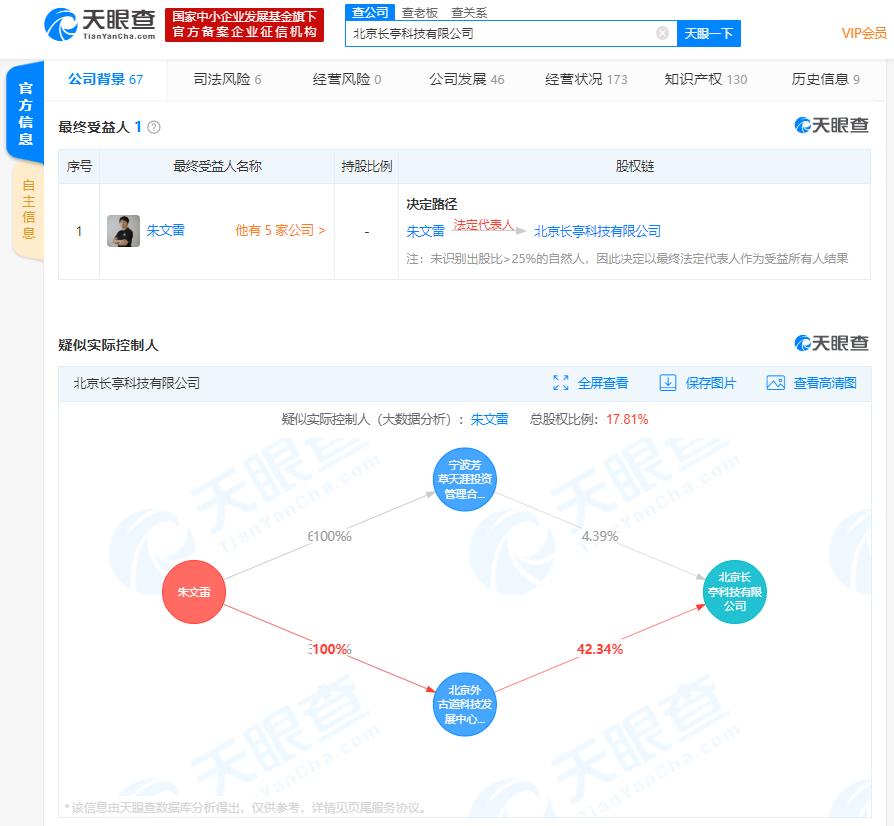Click the 最终受益人 section heading
The height and width of the screenshot is (826, 894).
[x=94, y=127]
